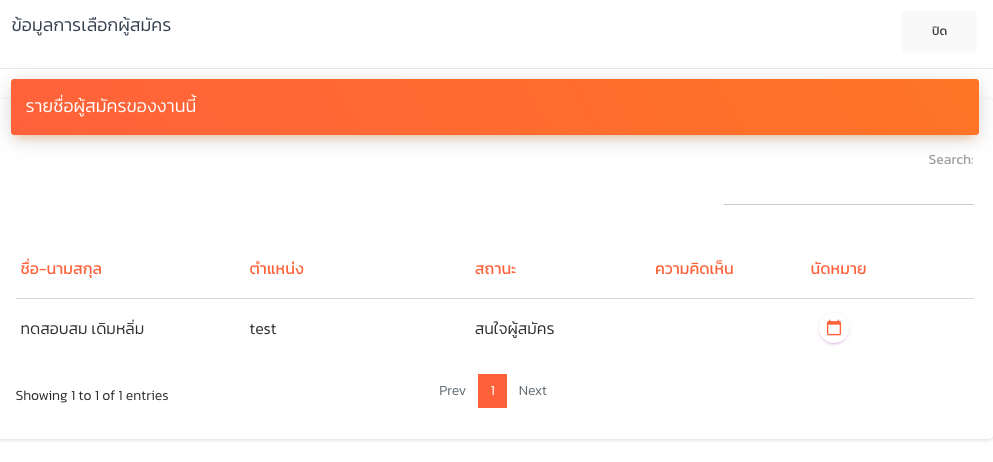The width and height of the screenshot is (993, 462).
Task: Sort by the นัดหมาย column header
Action: click(838, 269)
